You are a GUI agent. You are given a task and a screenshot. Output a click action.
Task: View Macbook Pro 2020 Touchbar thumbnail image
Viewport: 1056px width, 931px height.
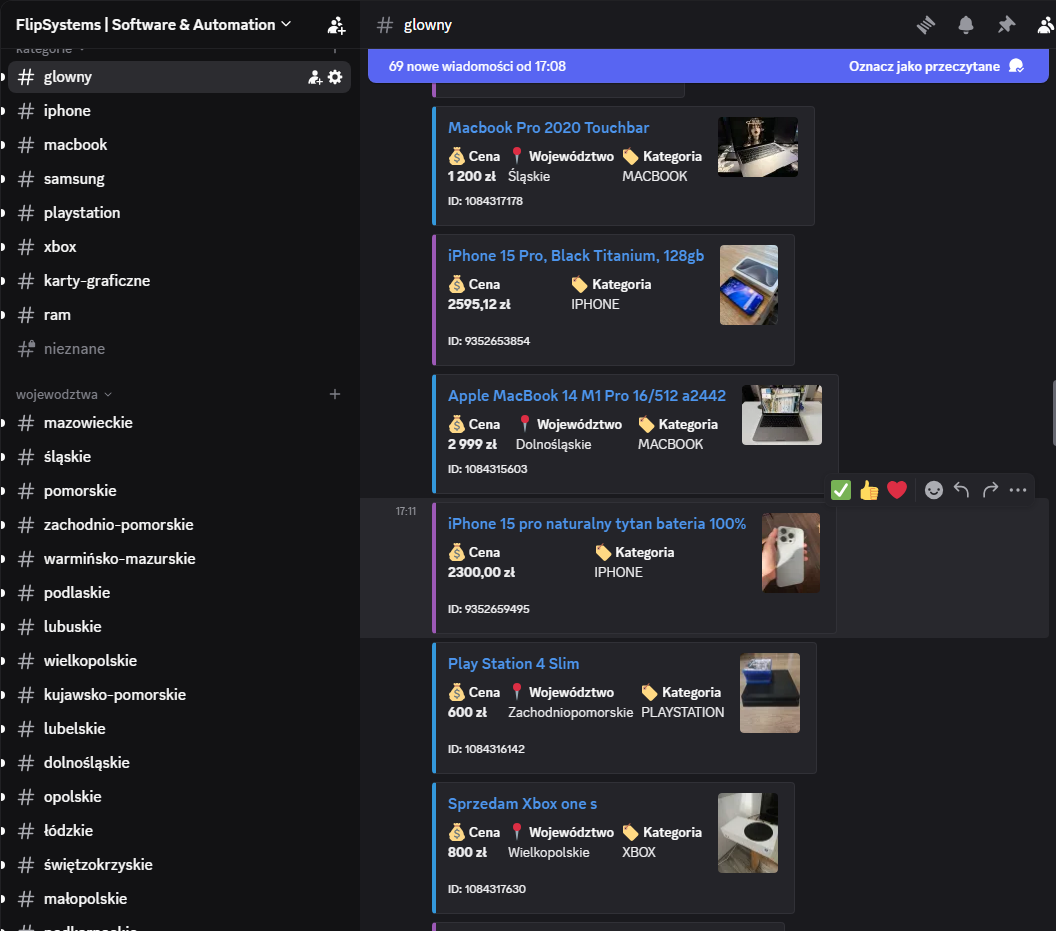758,147
